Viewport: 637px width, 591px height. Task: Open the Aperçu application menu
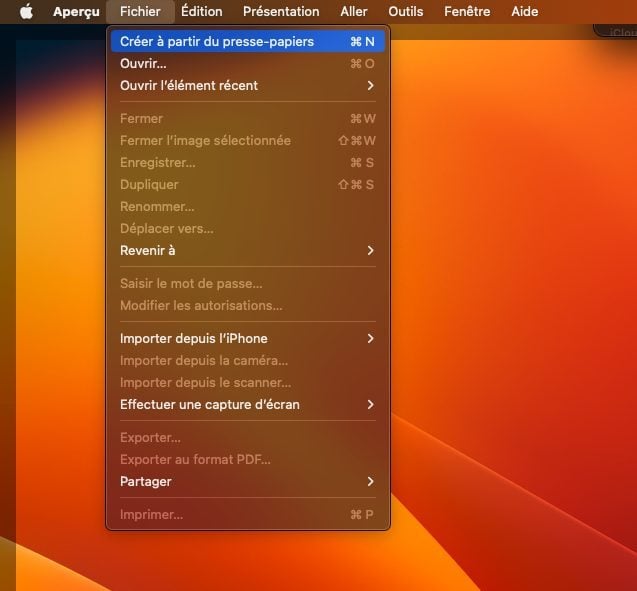(x=76, y=11)
